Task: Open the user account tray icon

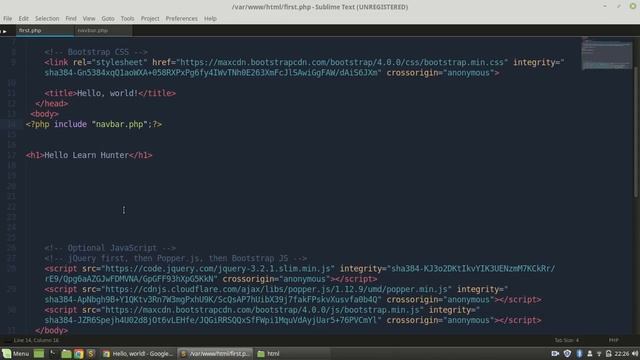Action: (589, 353)
